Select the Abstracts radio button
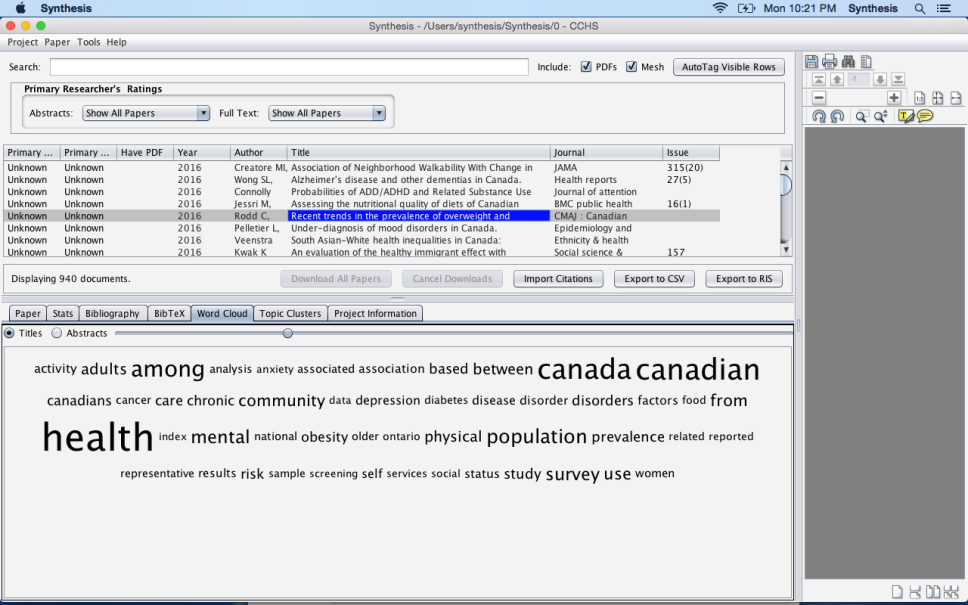Screen dimensions: 968x605 tap(57, 333)
